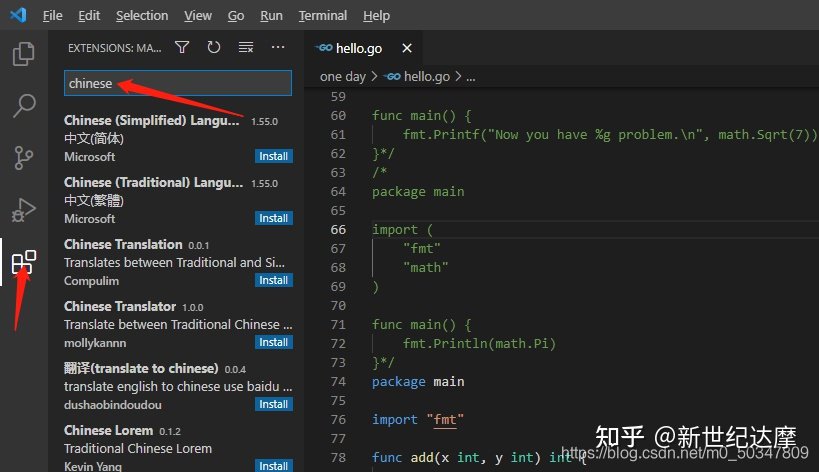This screenshot has height=472, width=819.
Task: Click 中文(简体) description text
Action: pos(94,139)
